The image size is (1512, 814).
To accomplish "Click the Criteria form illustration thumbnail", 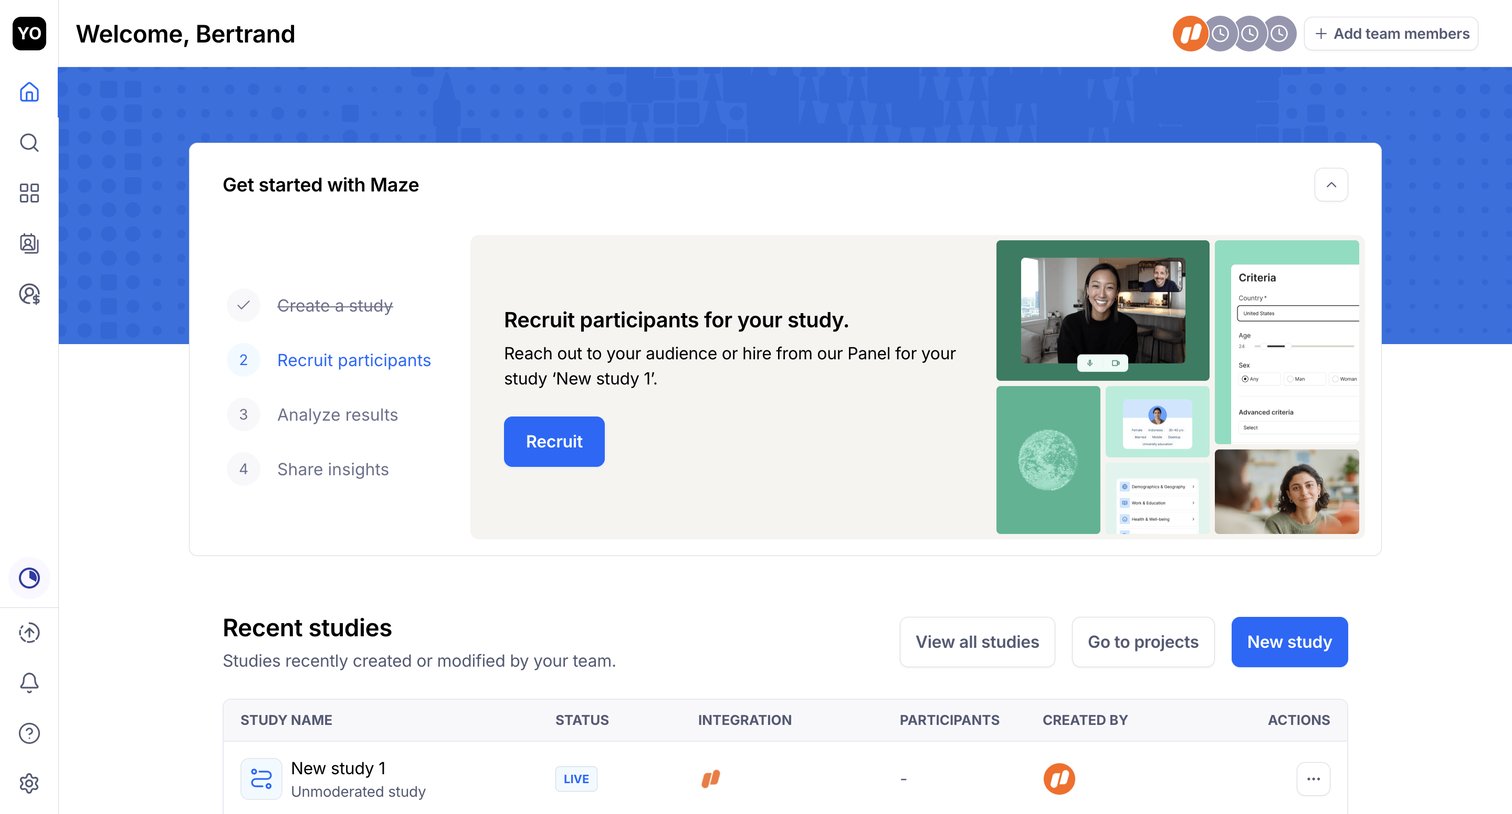I will 1287,342.
